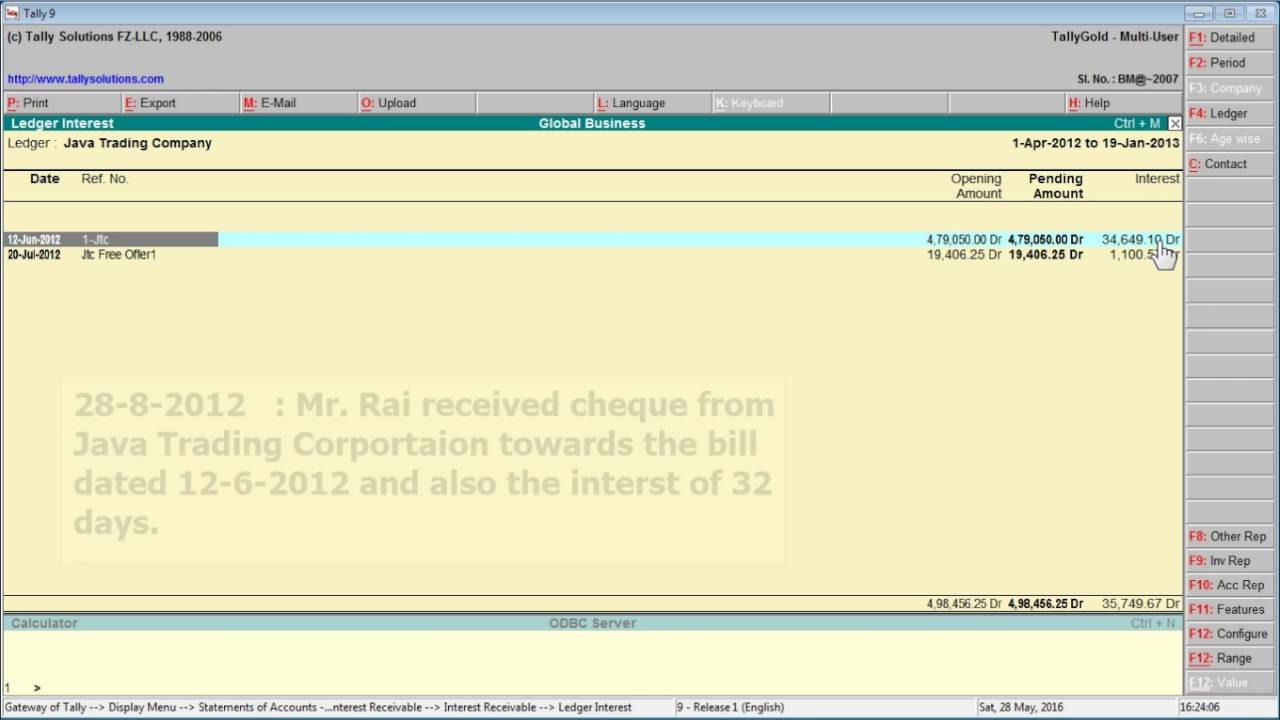Close the Ledger Interest panel with X

(x=1175, y=123)
